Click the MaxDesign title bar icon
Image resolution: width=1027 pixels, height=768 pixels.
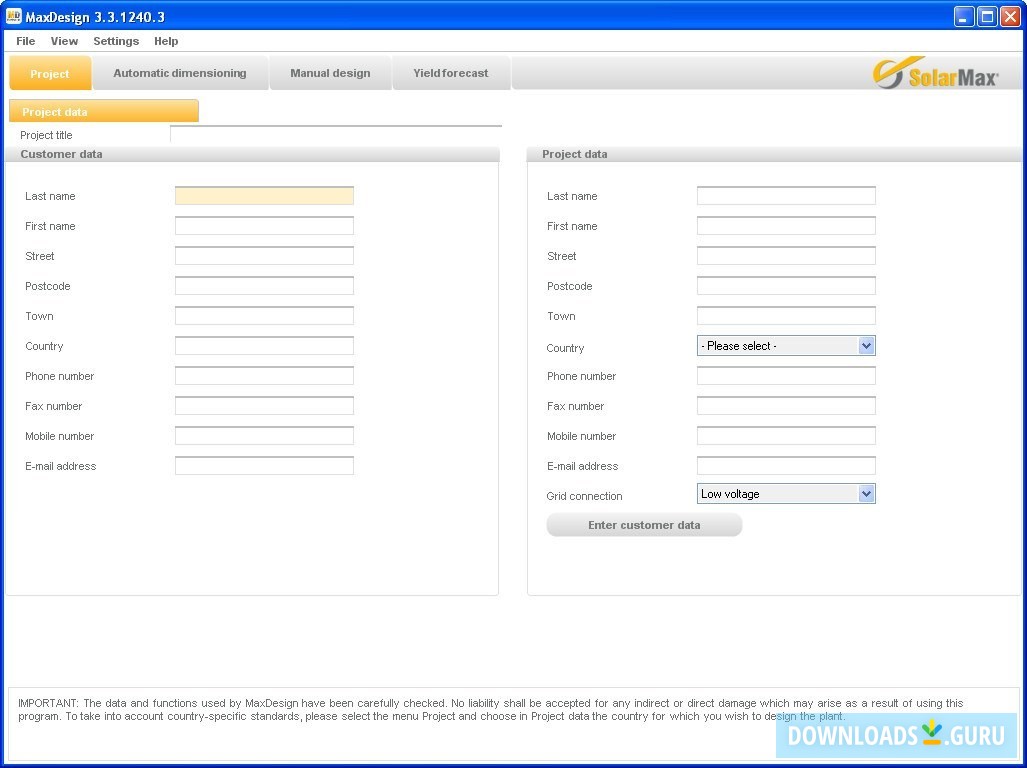click(x=14, y=16)
